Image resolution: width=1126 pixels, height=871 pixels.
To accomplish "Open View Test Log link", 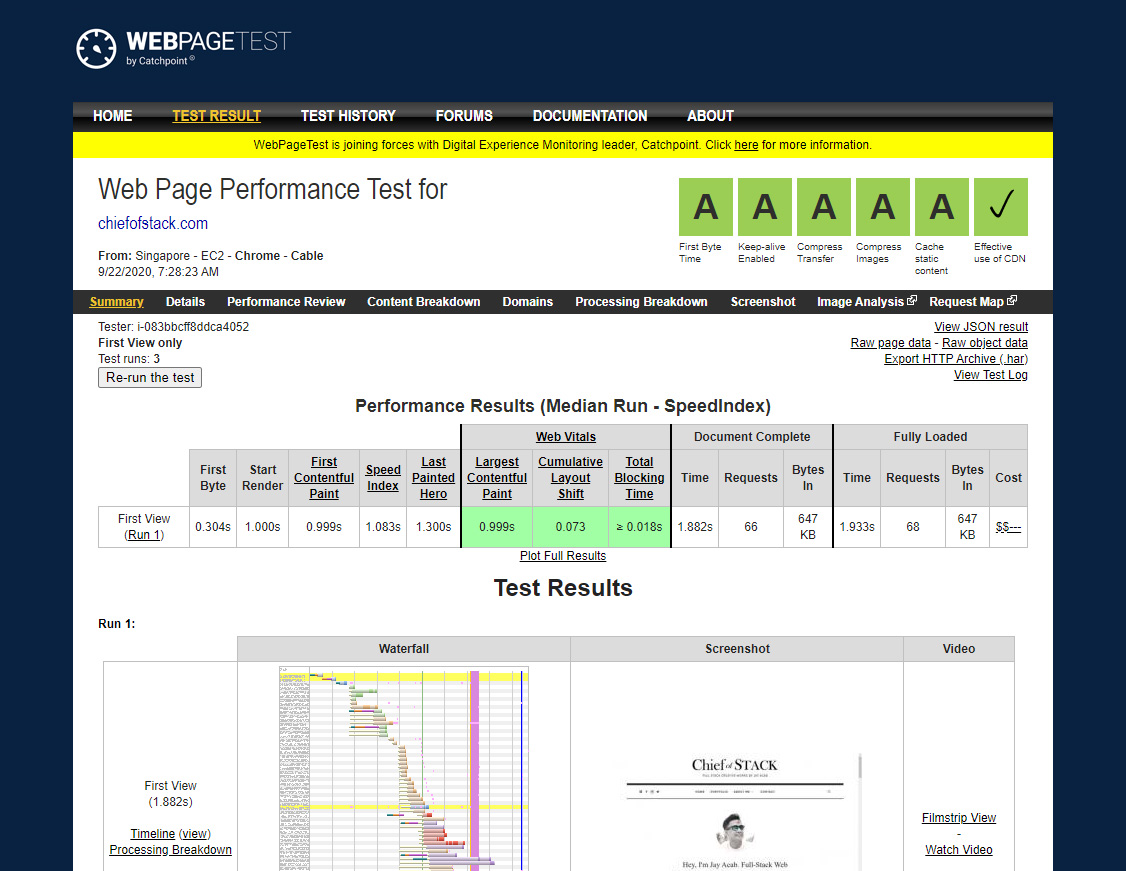I will coord(990,375).
